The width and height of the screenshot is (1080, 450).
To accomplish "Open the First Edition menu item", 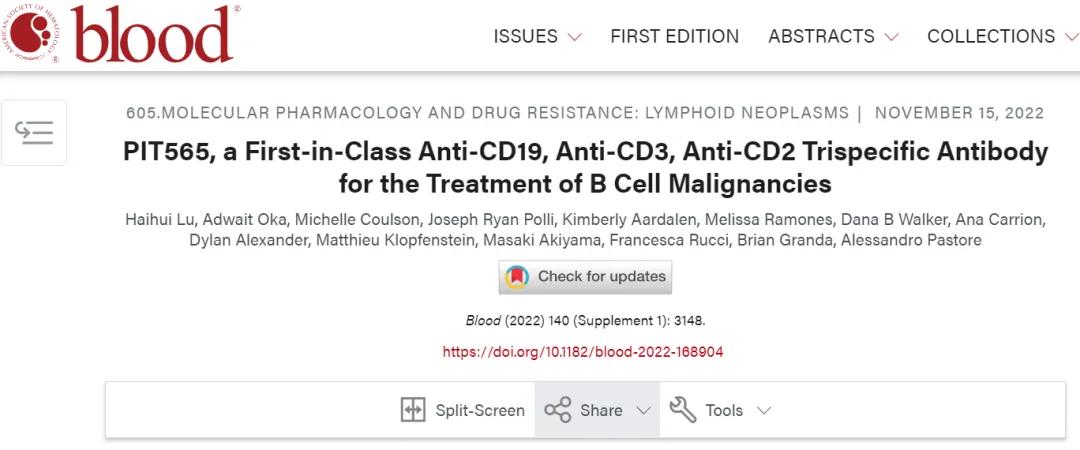I will pos(675,37).
